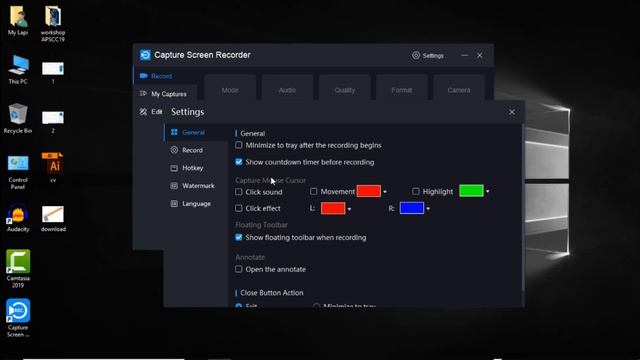Click the Edit tools sidebar icon
Screen dimensions: 640x360
coord(143,111)
